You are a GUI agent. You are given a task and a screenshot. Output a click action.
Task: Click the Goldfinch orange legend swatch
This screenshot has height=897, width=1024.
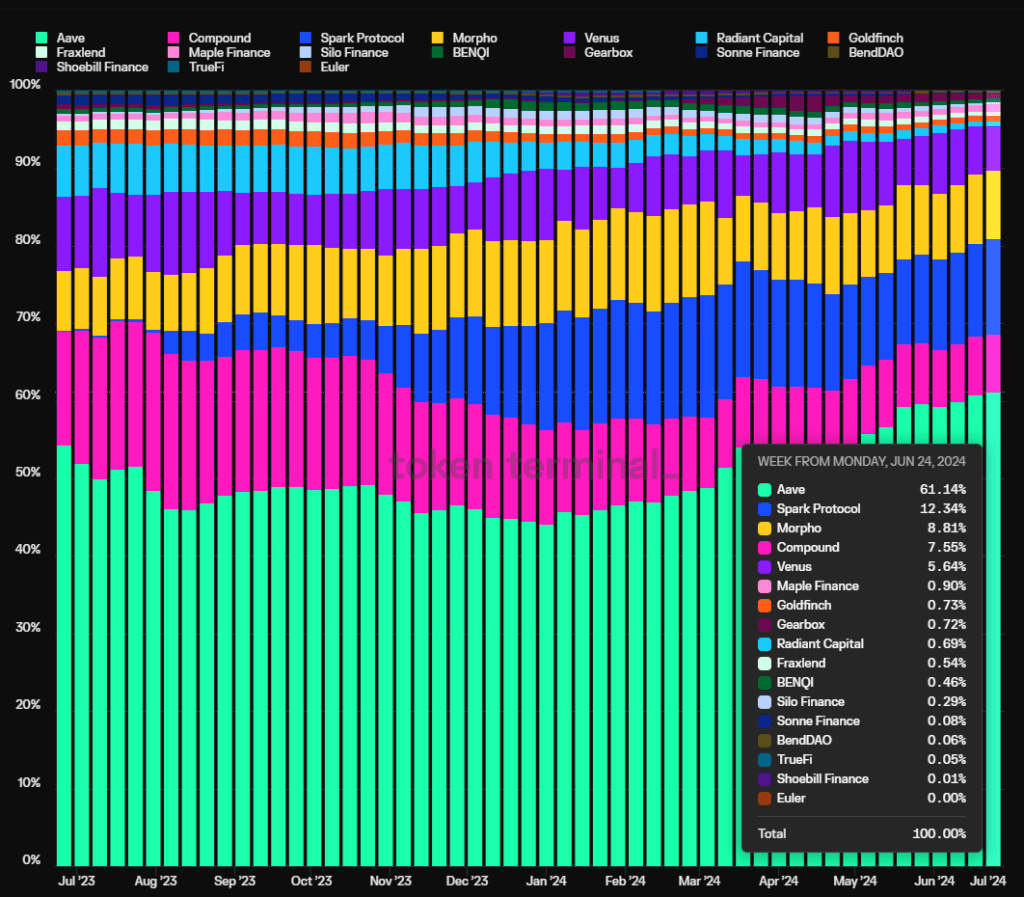[833, 38]
